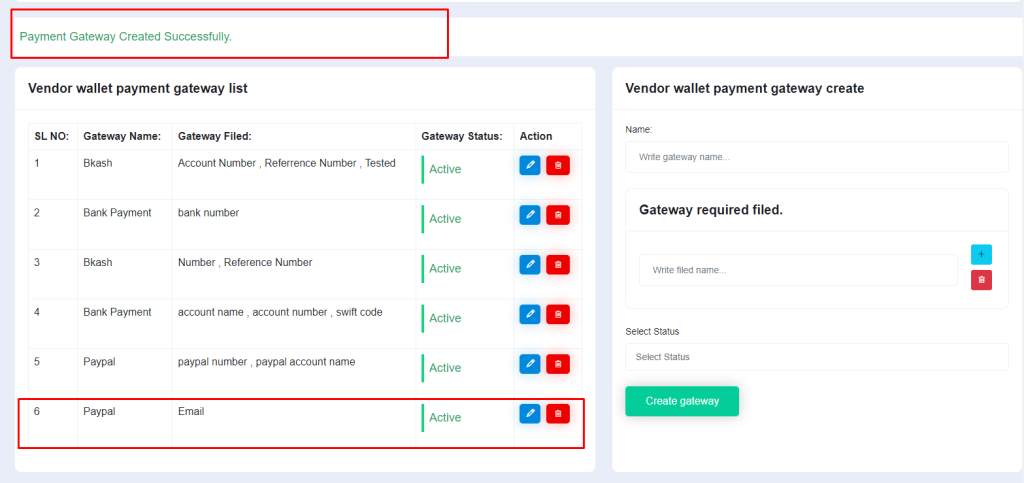Edit the row 4 Bank Payment gateway
Viewport: 1024px width, 483px height.
coord(530,314)
